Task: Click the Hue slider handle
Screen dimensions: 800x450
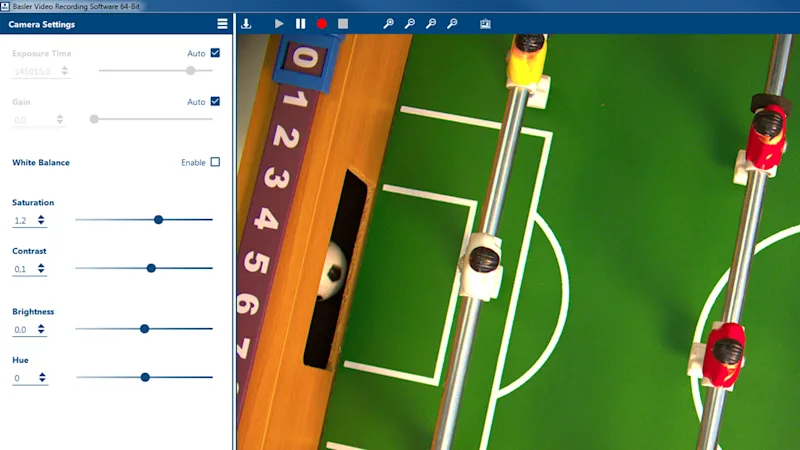Action: pyautogui.click(x=145, y=377)
